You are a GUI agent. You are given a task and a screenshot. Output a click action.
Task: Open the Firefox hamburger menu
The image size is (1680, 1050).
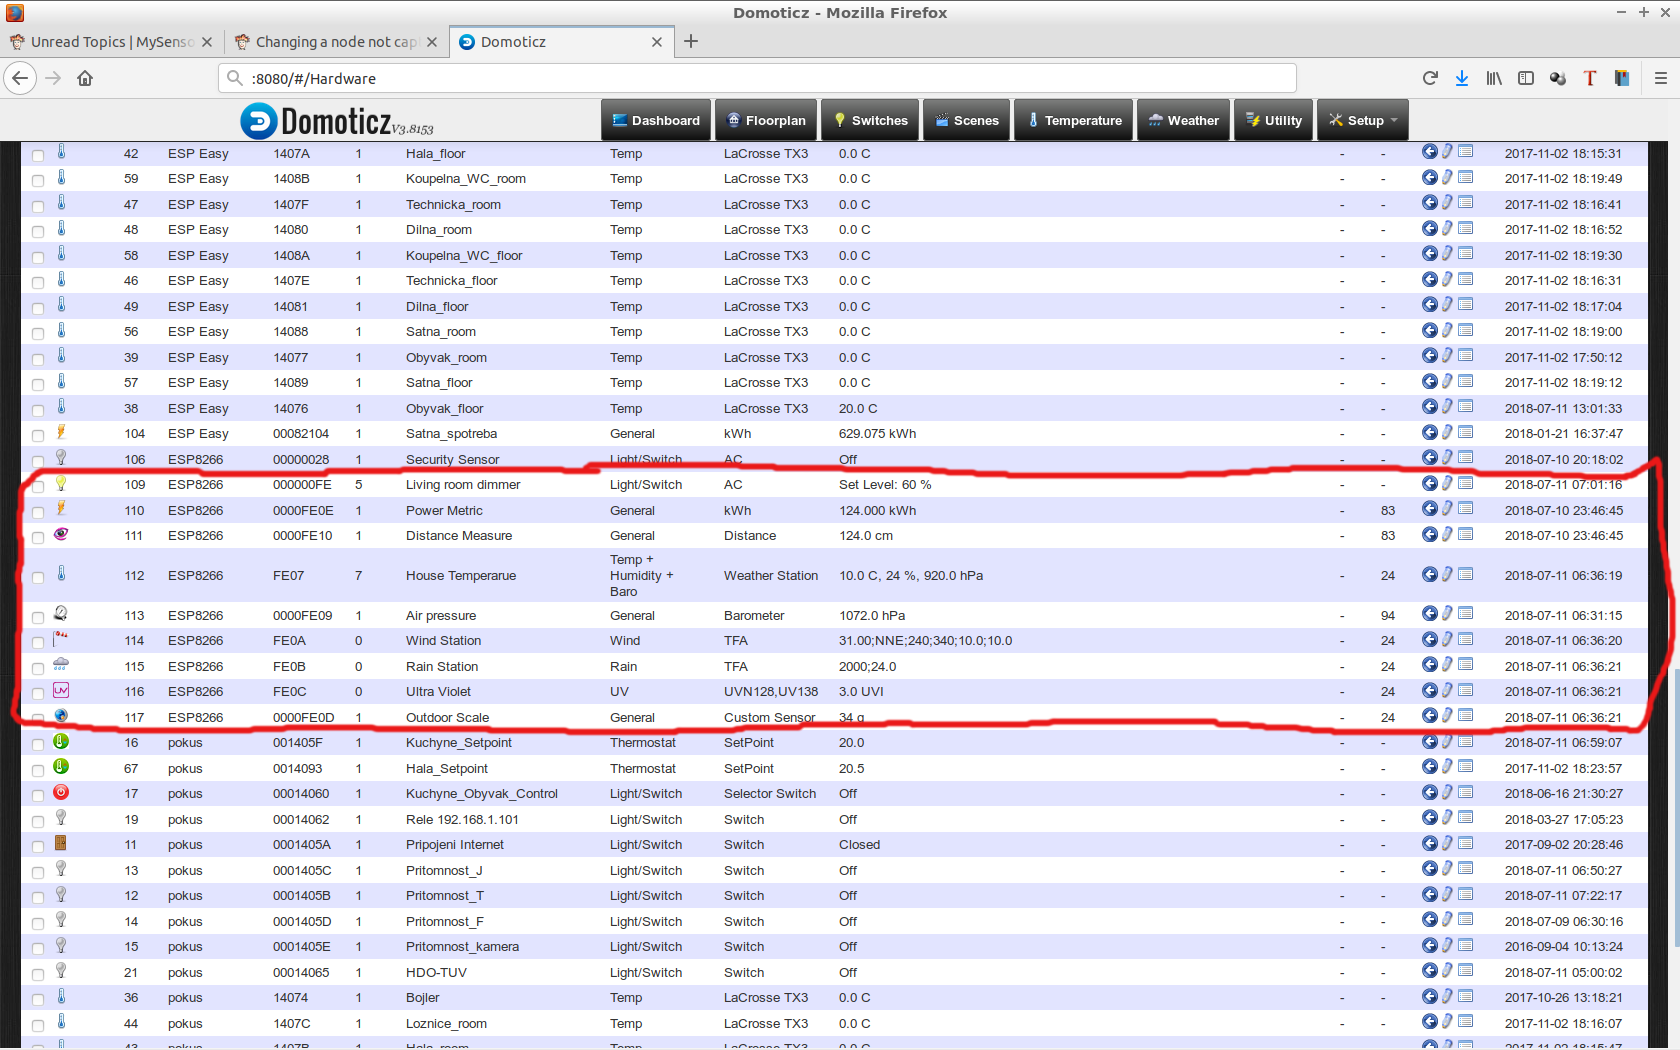[1660, 78]
